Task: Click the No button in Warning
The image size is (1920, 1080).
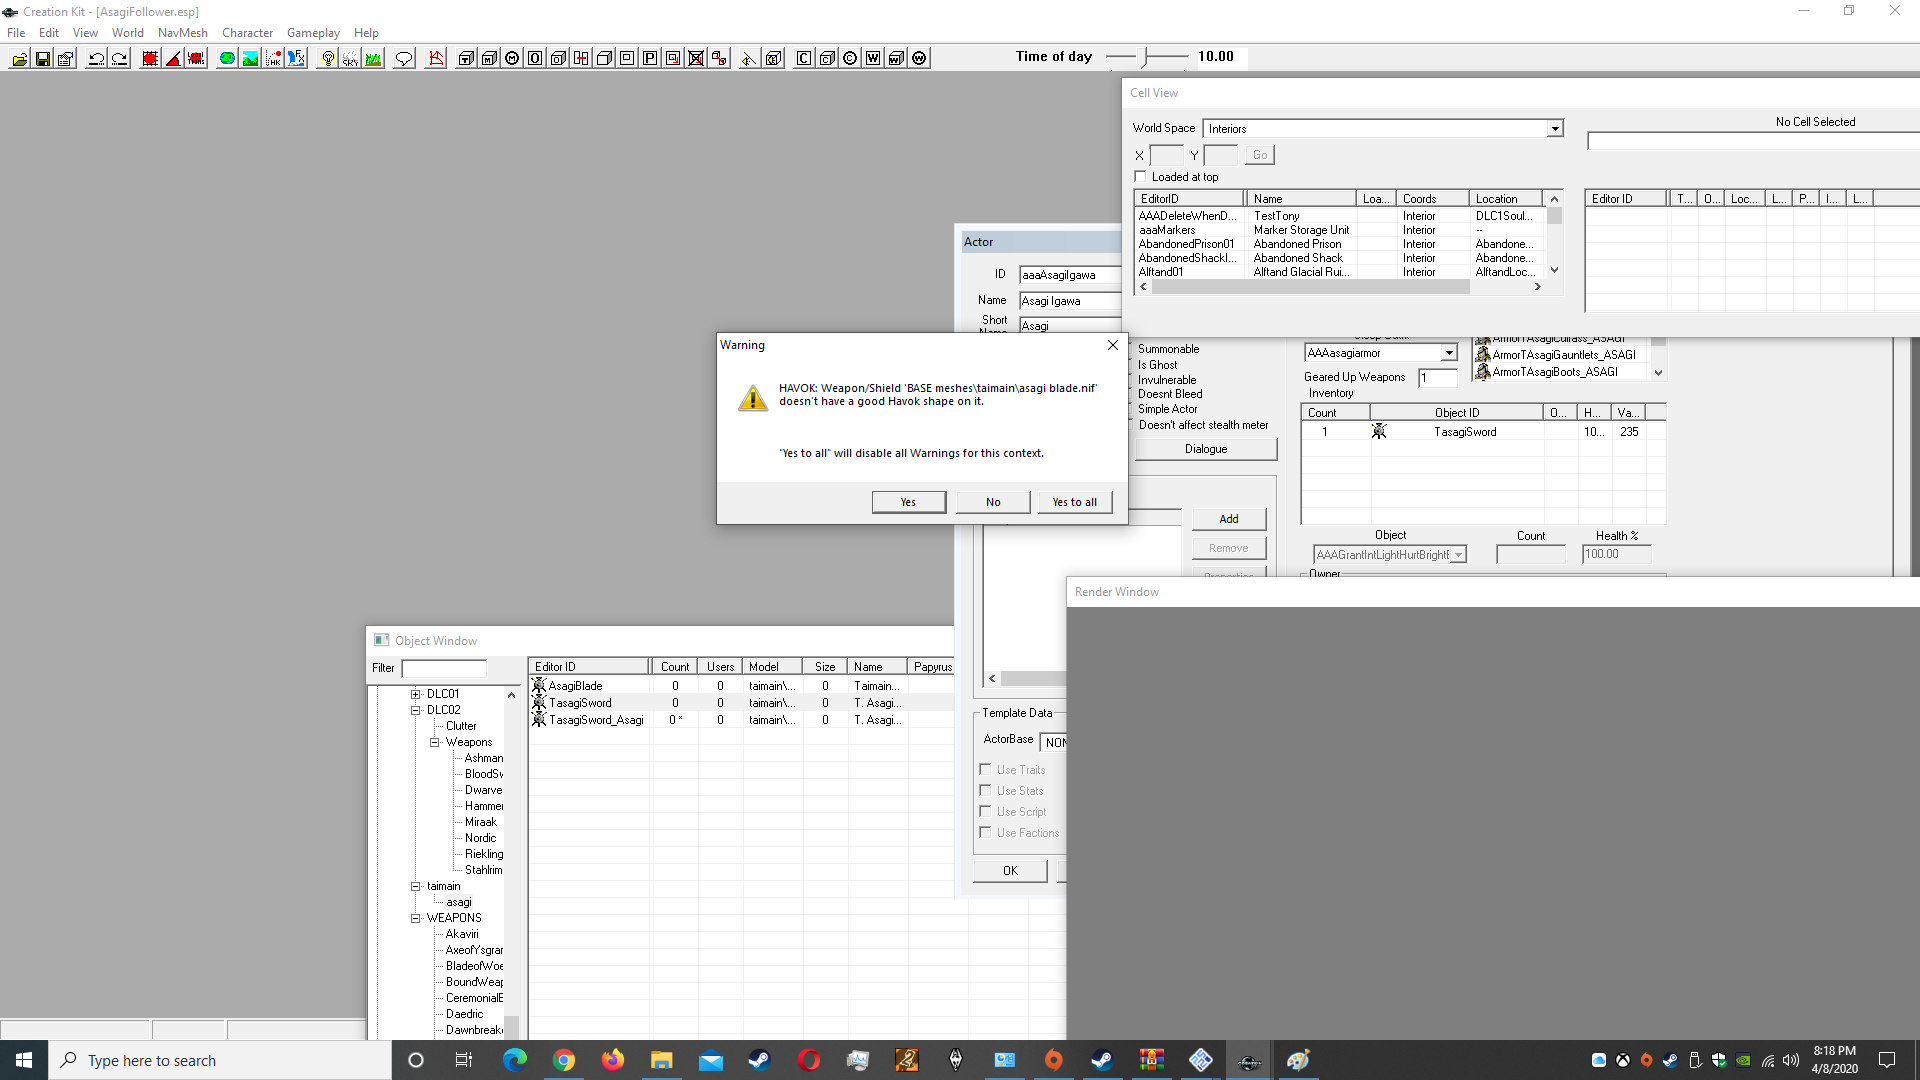Action: coord(992,502)
